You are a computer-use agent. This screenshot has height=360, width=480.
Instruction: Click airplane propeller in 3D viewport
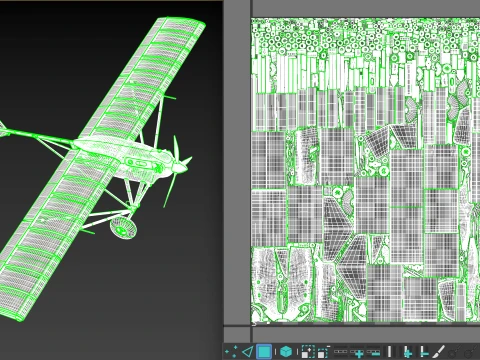click(177, 168)
